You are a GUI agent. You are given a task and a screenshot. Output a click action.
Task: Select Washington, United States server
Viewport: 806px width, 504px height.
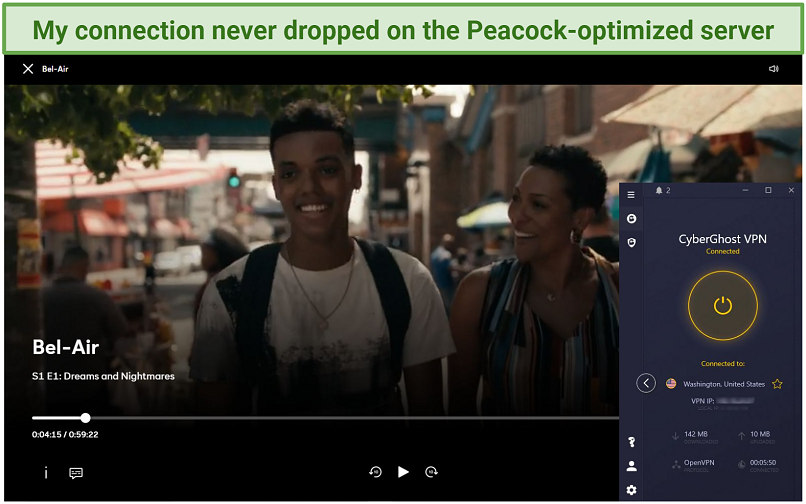tap(724, 384)
